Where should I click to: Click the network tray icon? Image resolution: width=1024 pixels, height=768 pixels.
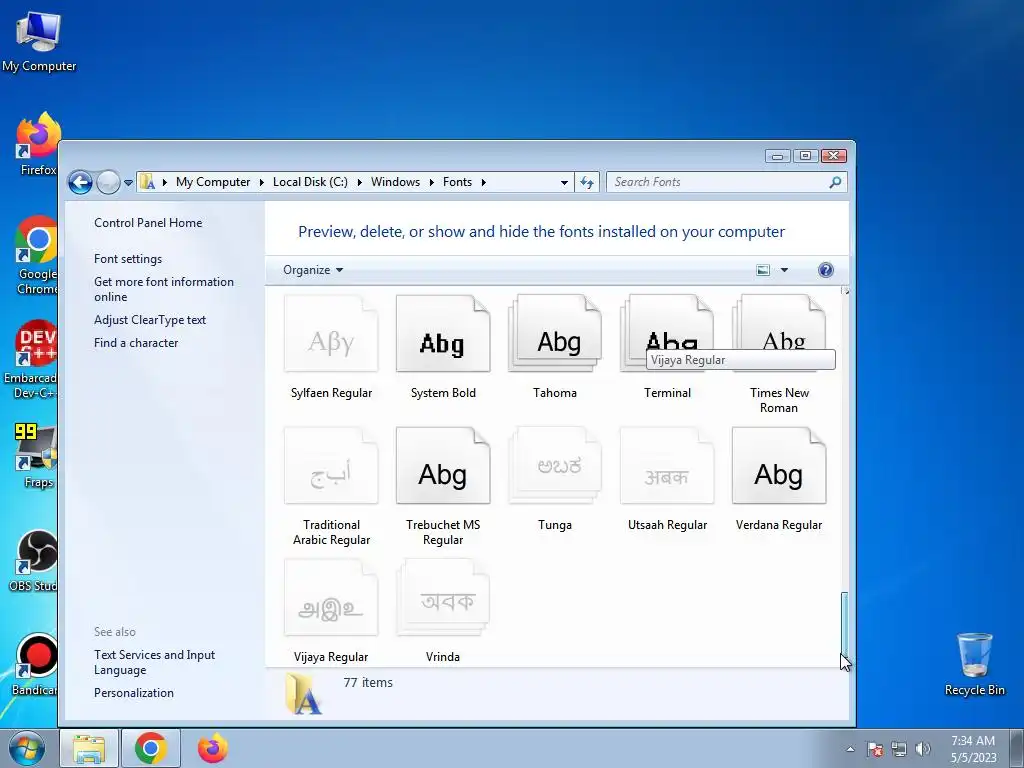(x=899, y=749)
